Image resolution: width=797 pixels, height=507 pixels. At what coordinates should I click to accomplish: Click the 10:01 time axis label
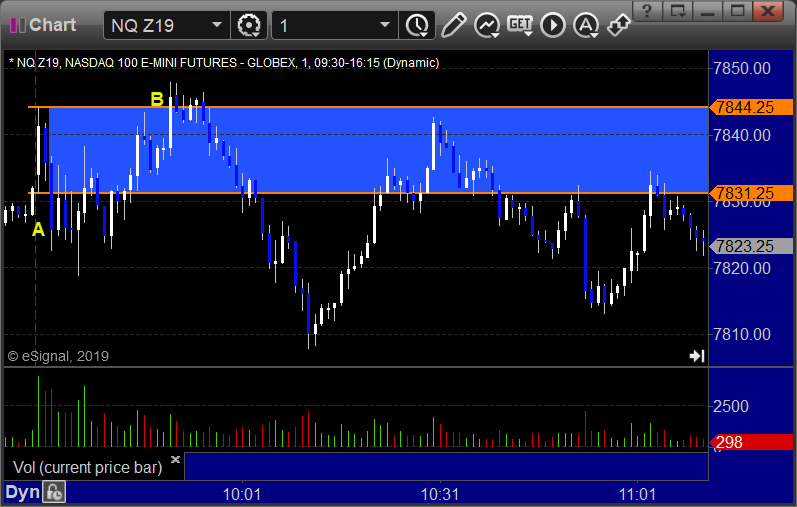(x=242, y=494)
